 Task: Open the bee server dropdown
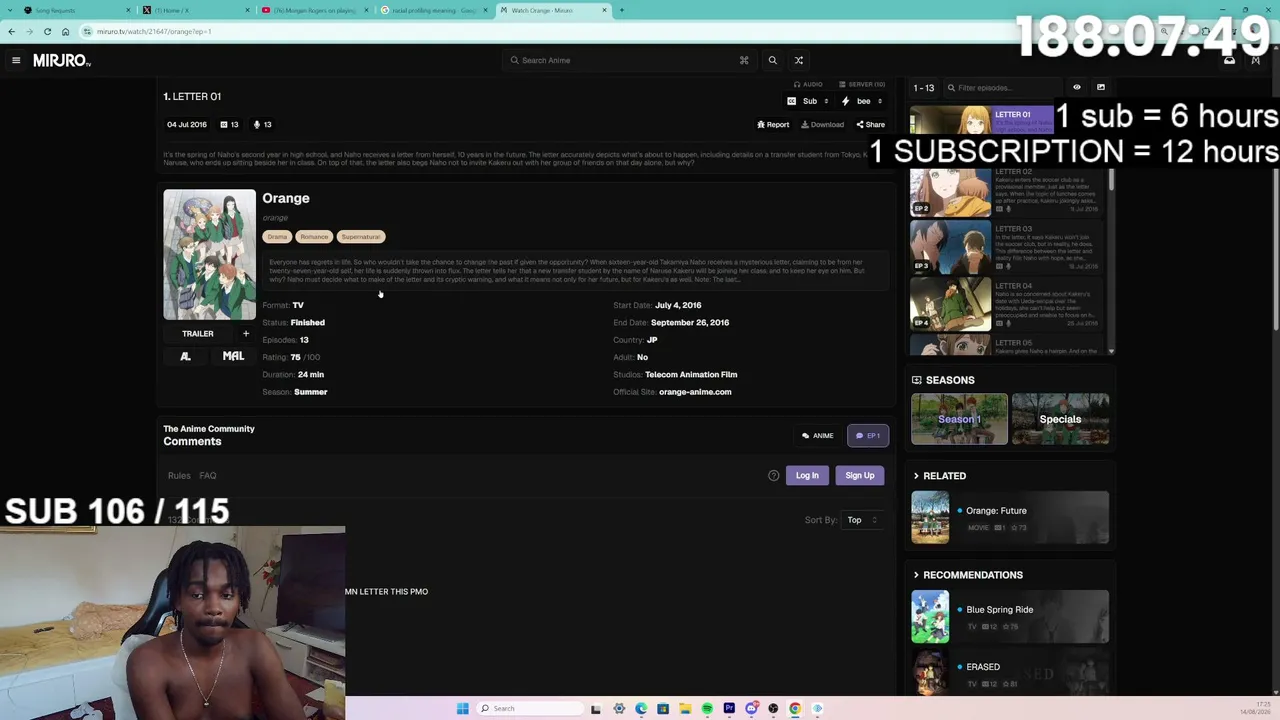(863, 101)
